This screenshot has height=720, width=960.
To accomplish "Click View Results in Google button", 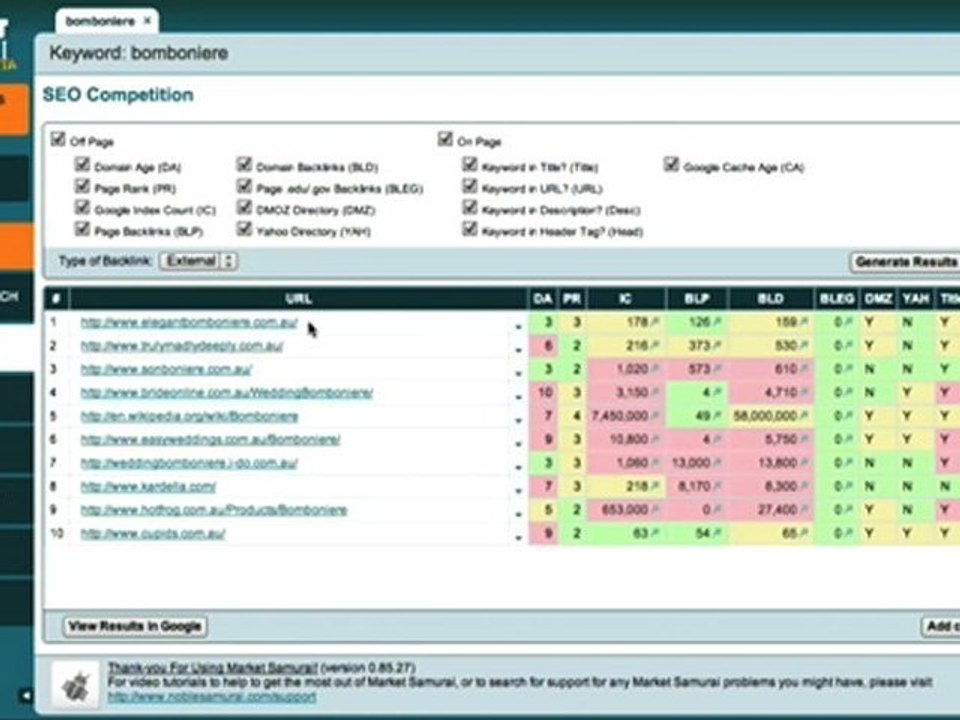I will pos(135,626).
